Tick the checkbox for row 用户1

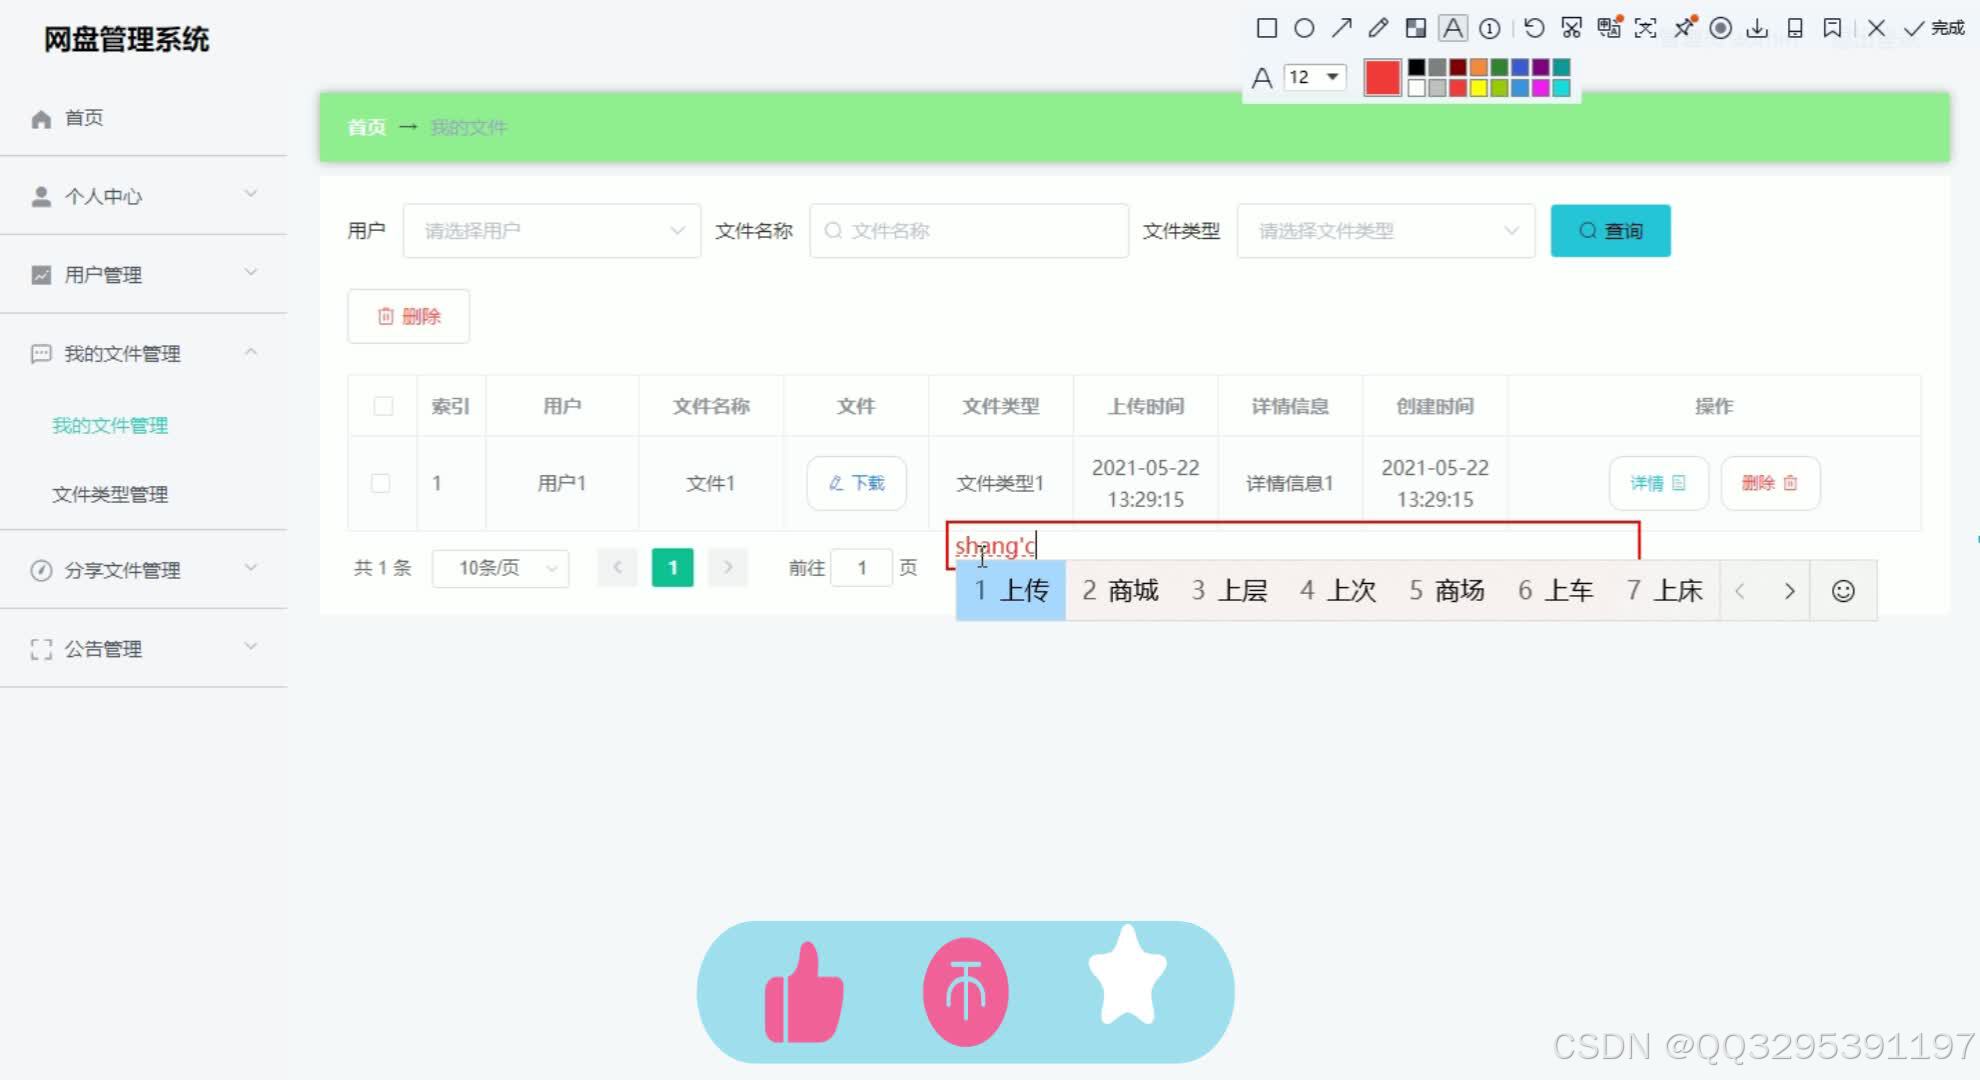[x=381, y=483]
